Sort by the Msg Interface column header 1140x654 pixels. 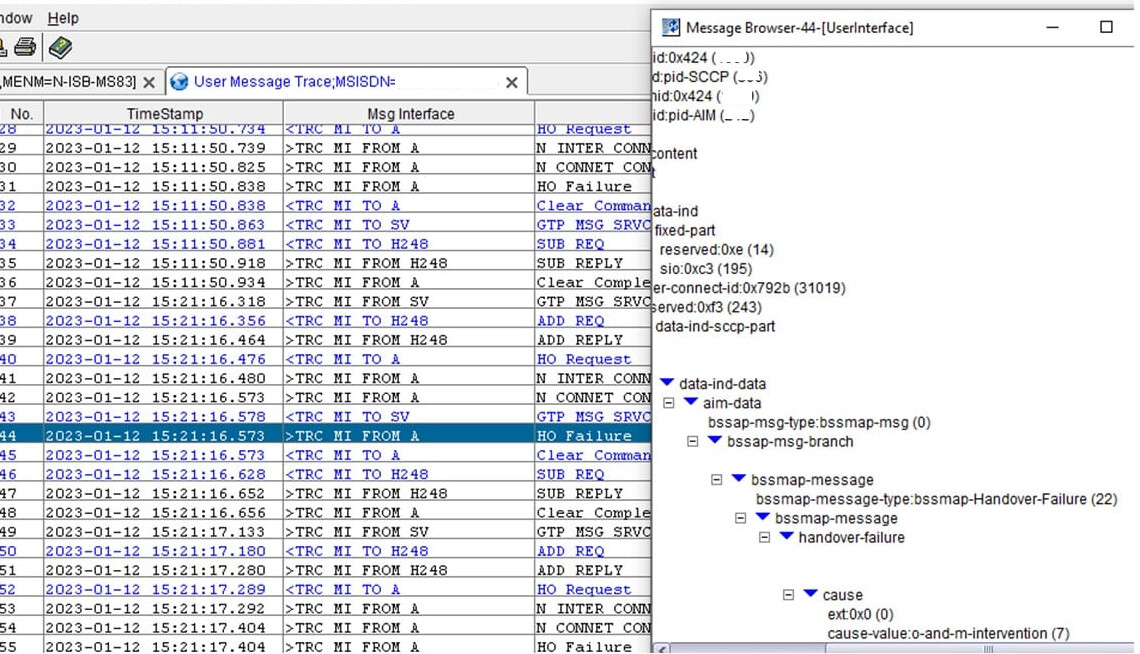pos(410,114)
